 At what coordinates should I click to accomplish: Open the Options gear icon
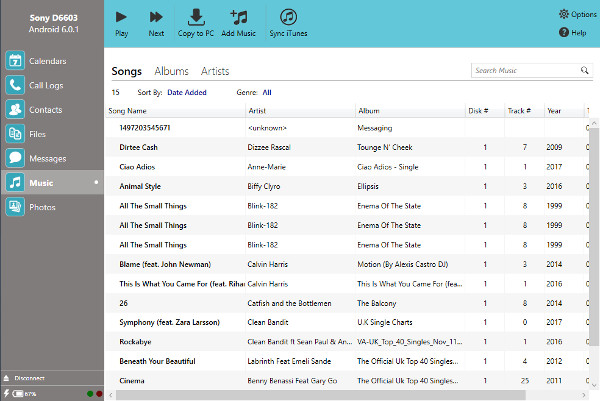click(x=564, y=14)
